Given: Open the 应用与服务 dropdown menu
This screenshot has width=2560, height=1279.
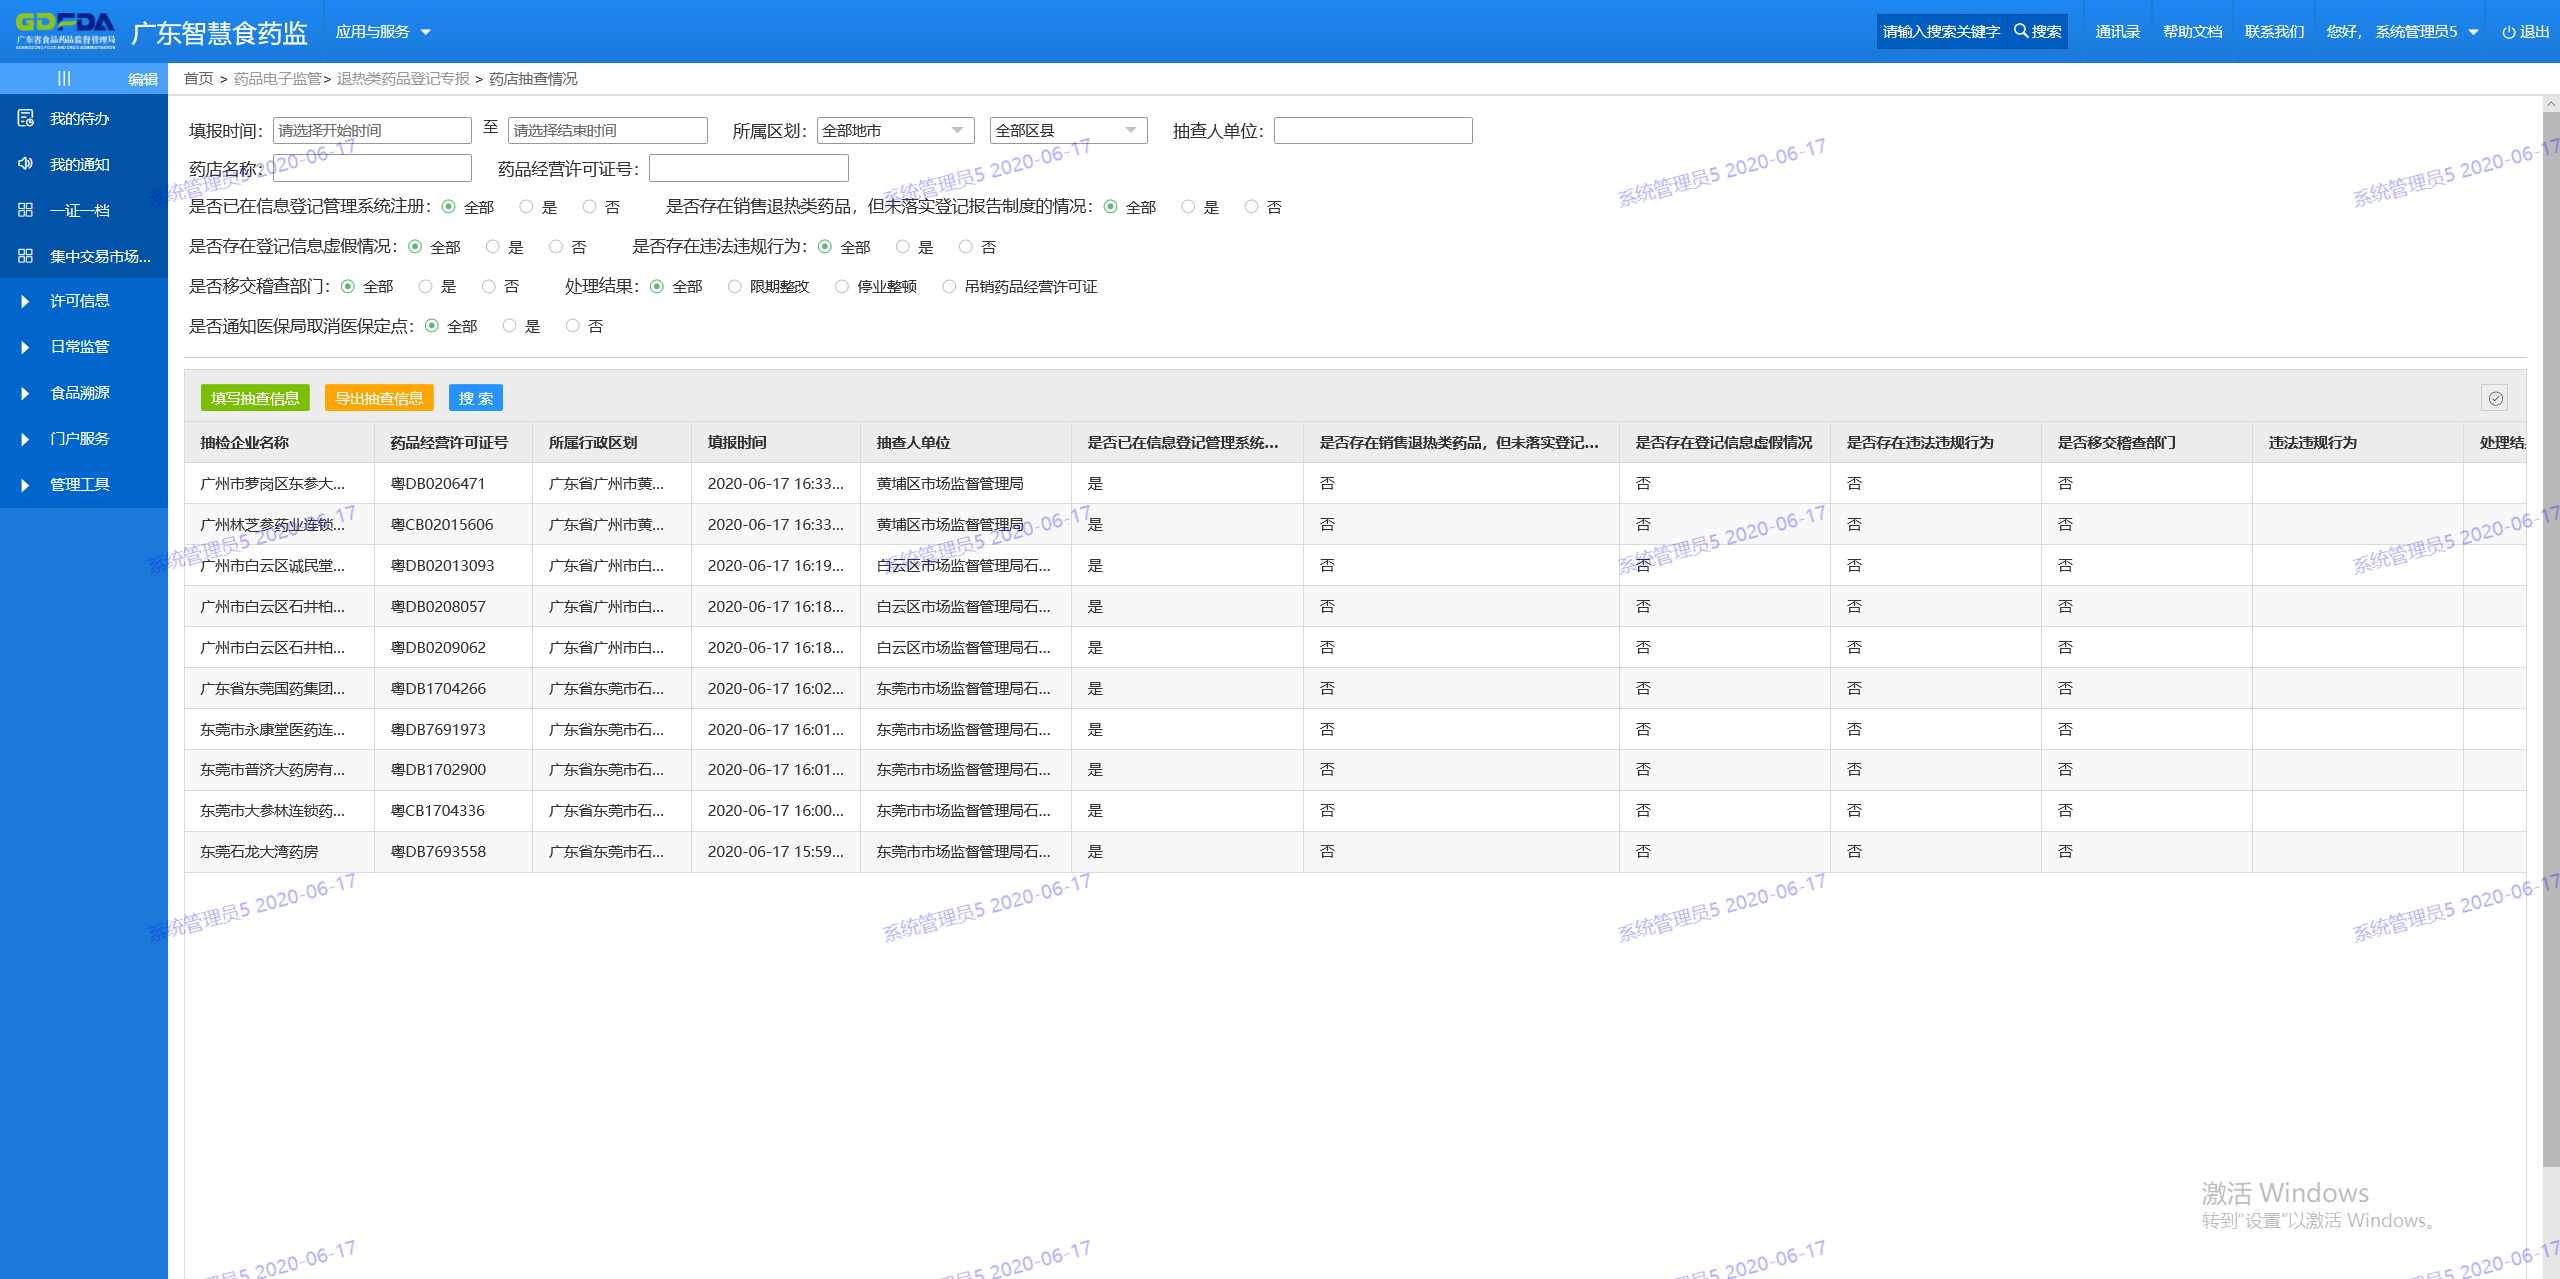Looking at the screenshot, I should (x=383, y=32).
